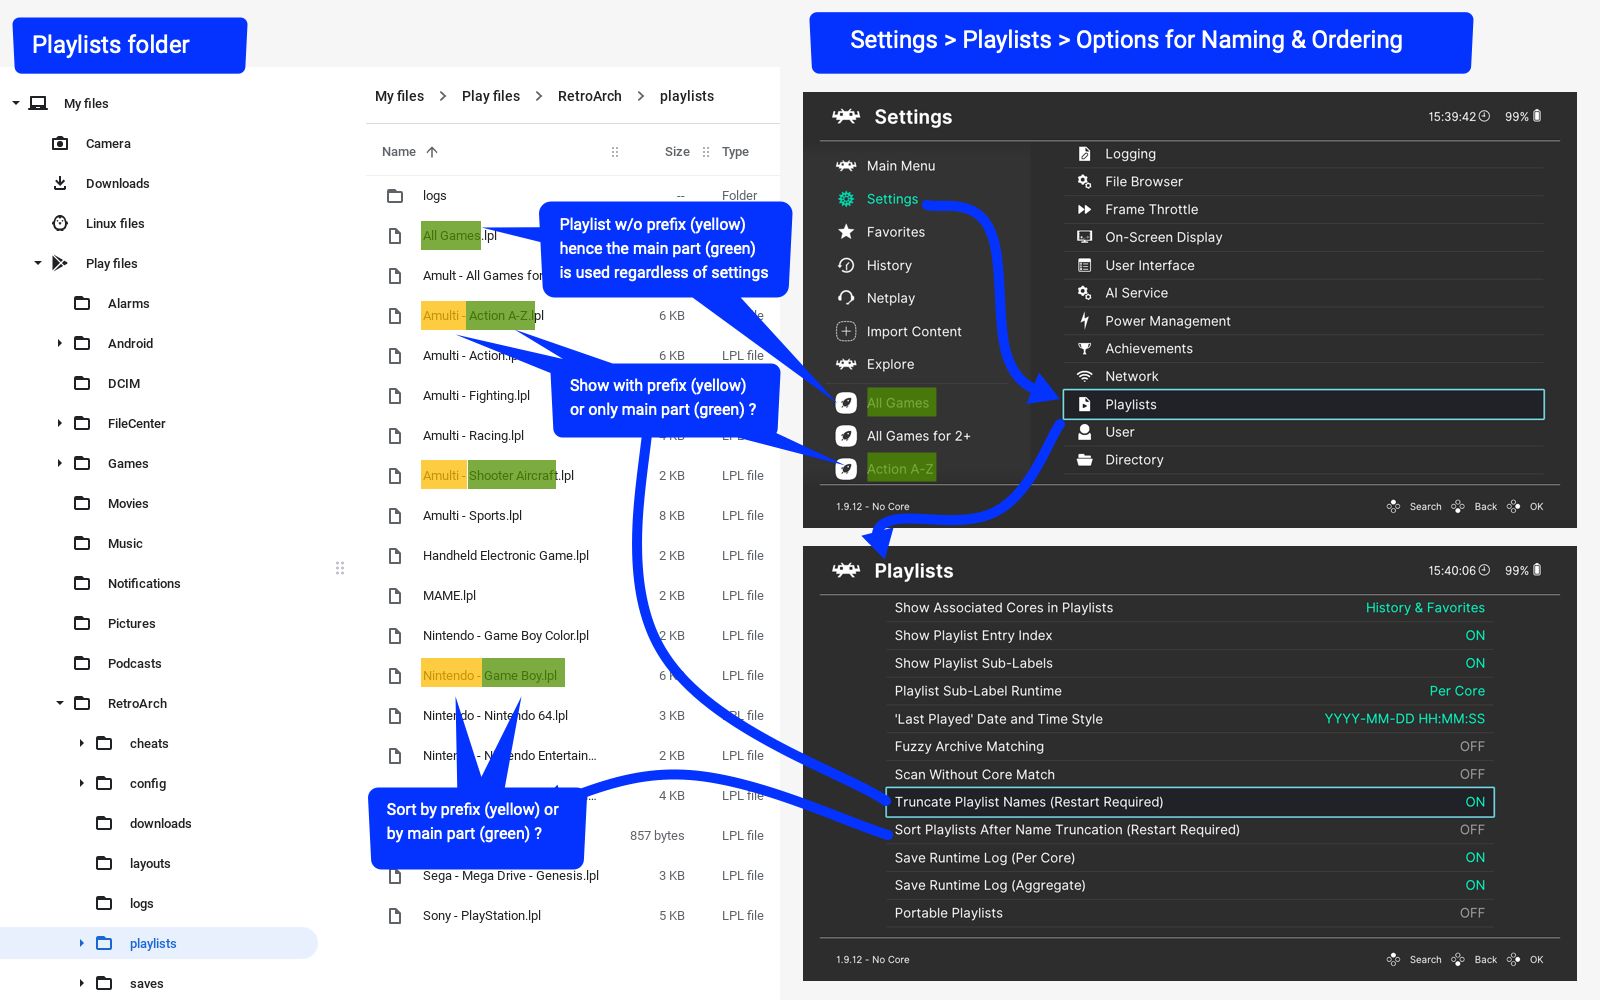This screenshot has height=1000, width=1600.
Task: Click the Achievements trophy icon
Action: click(1084, 349)
